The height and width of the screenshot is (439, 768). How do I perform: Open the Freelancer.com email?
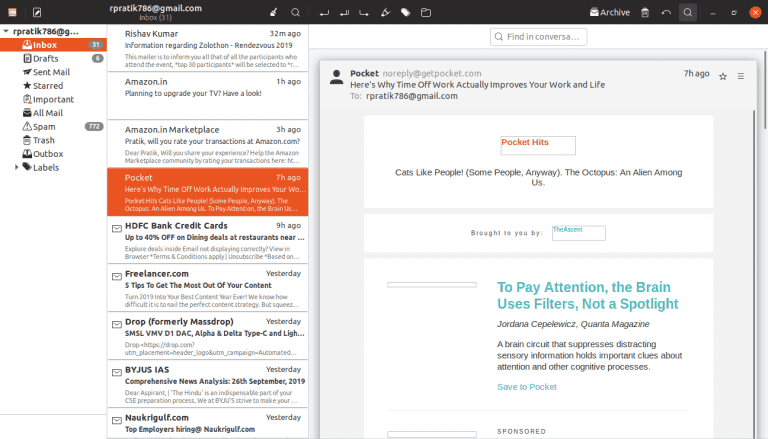point(208,288)
